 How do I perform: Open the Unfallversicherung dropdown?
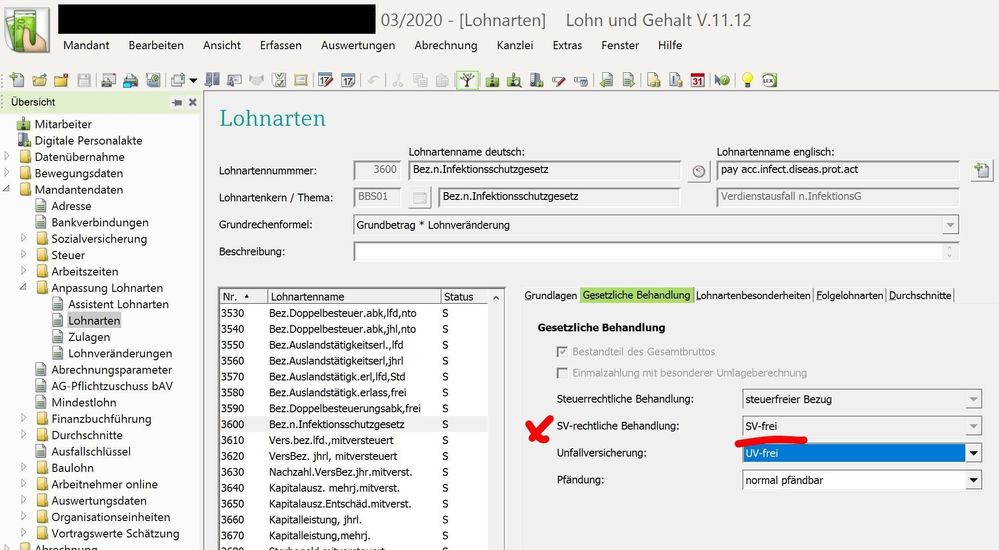[x=973, y=454]
